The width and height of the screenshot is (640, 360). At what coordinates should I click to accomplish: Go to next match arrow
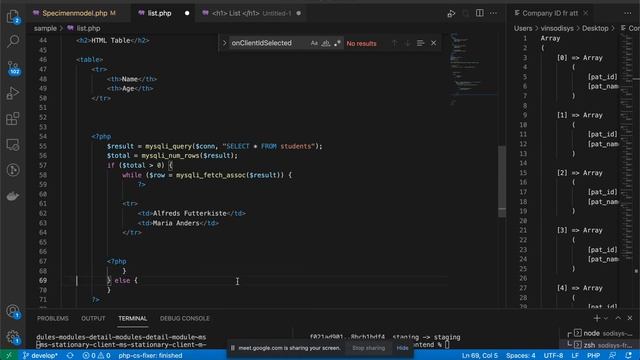point(407,43)
